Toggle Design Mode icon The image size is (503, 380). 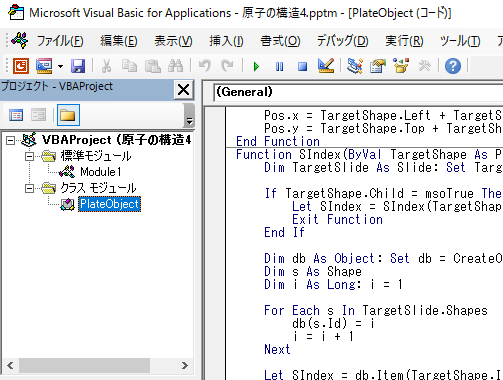[326, 66]
